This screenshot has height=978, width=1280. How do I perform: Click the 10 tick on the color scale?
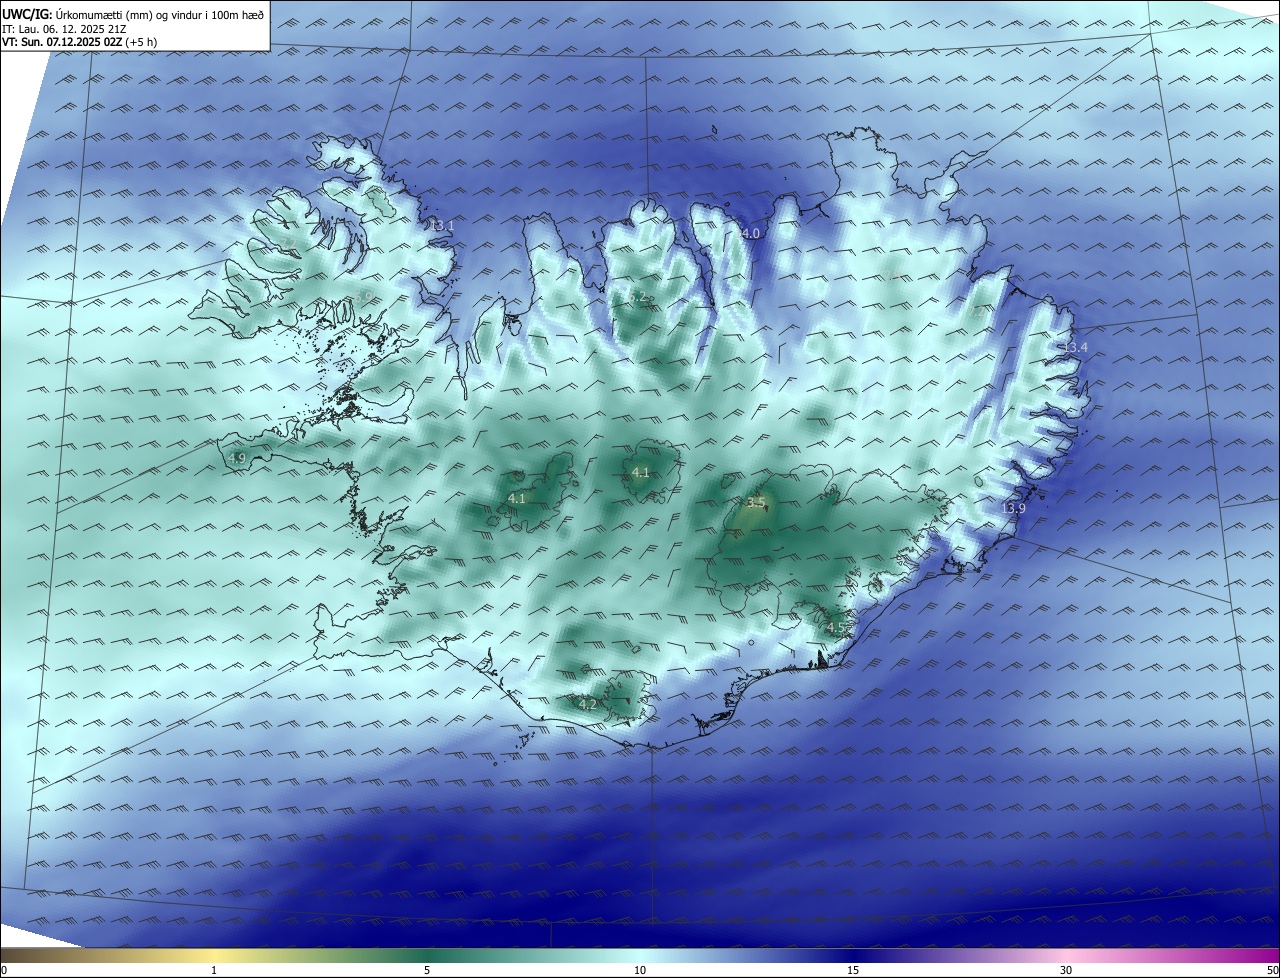click(640, 970)
